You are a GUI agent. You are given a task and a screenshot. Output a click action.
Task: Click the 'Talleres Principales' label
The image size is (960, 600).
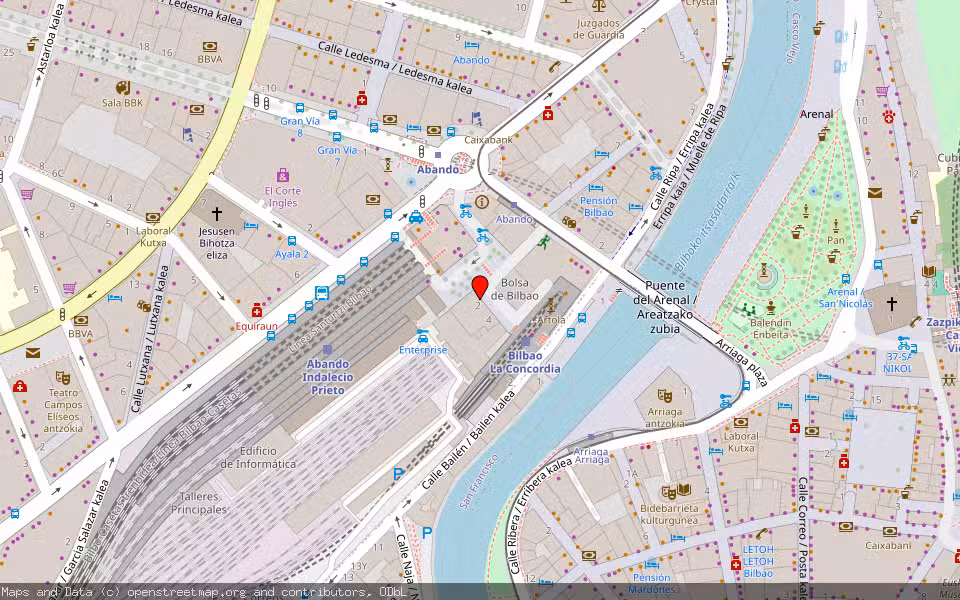click(198, 503)
